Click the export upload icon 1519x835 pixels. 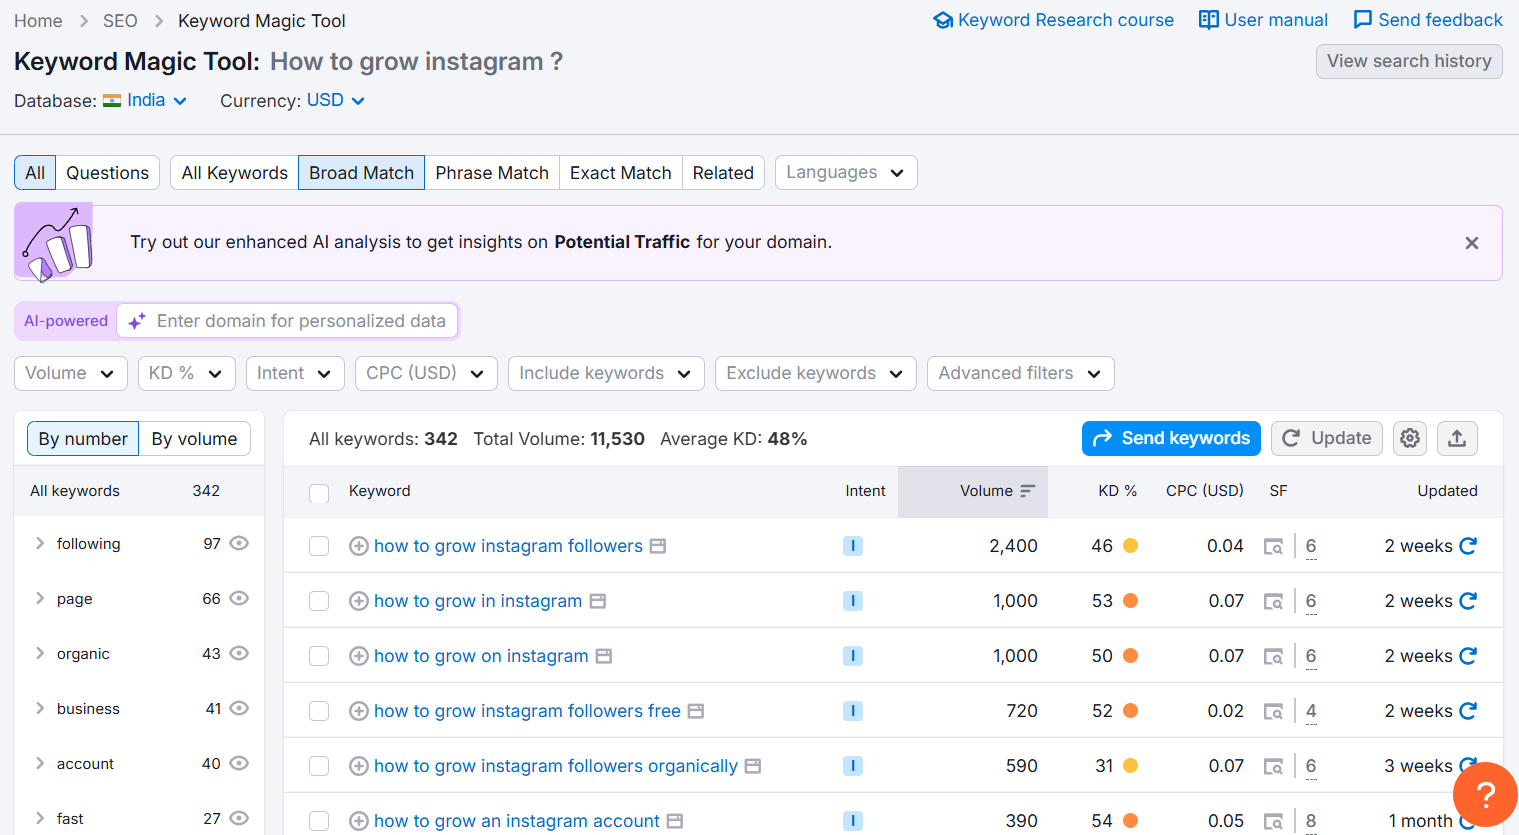point(1456,438)
